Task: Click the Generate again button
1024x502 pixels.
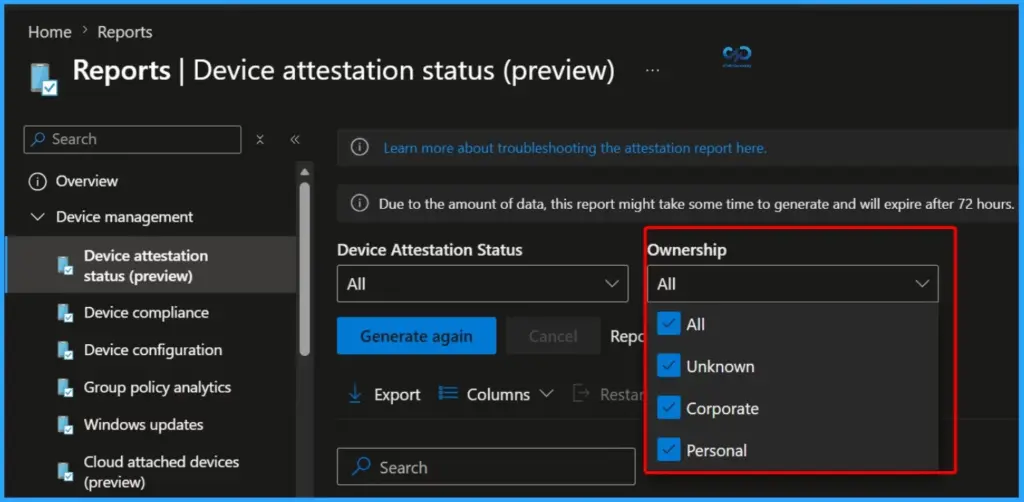Action: click(417, 336)
